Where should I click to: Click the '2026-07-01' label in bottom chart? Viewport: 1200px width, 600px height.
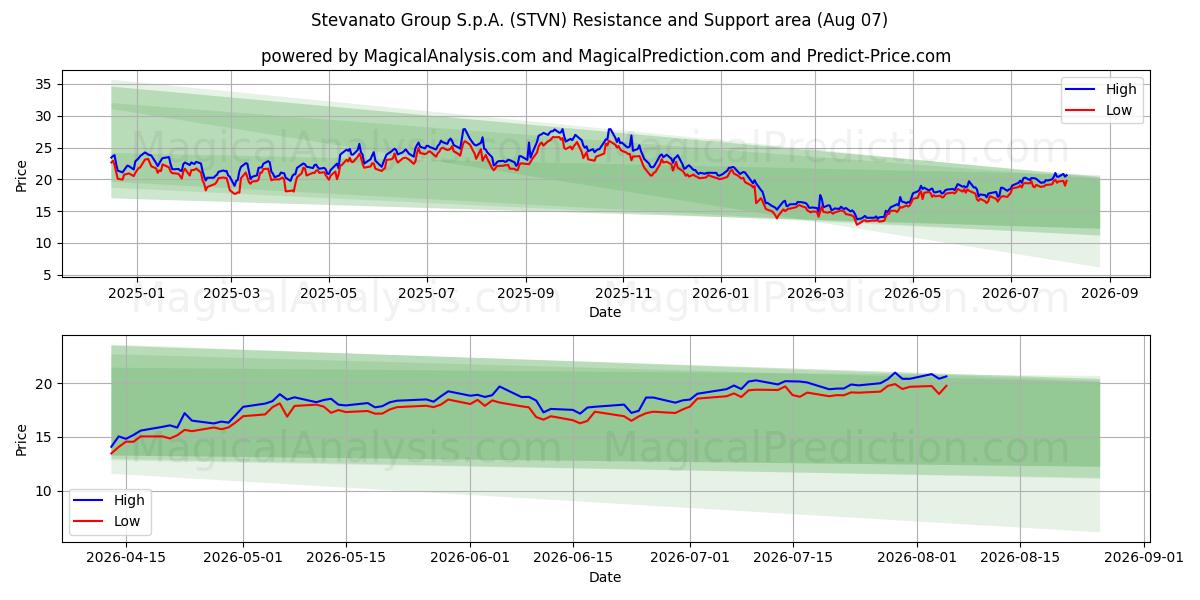click(x=692, y=557)
